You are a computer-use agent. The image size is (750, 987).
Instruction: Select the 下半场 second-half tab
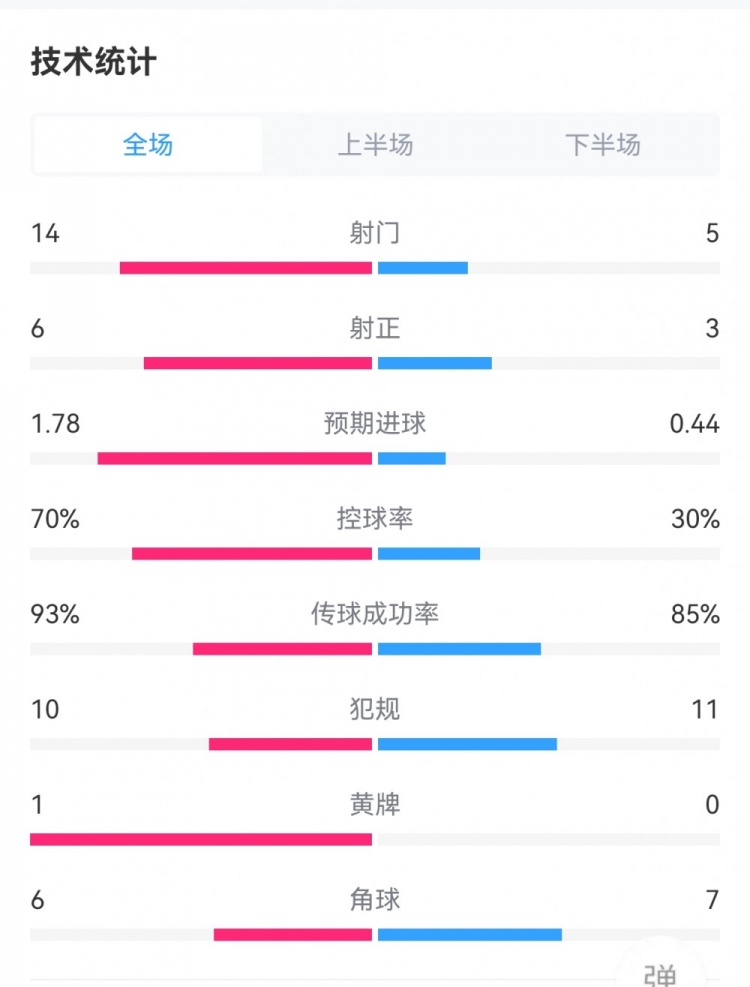pyautogui.click(x=602, y=145)
